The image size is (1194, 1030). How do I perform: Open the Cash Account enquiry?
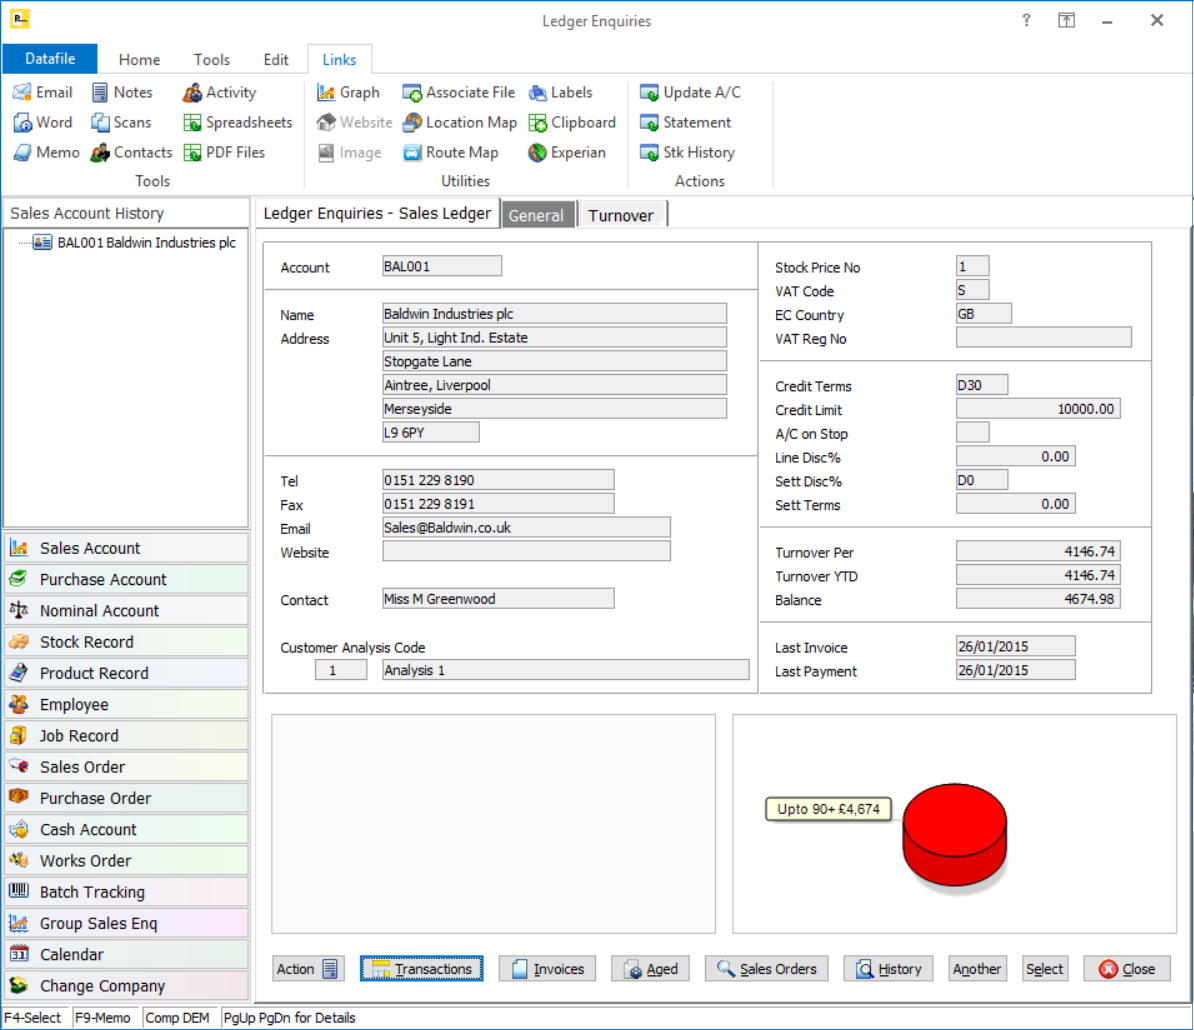(x=126, y=829)
